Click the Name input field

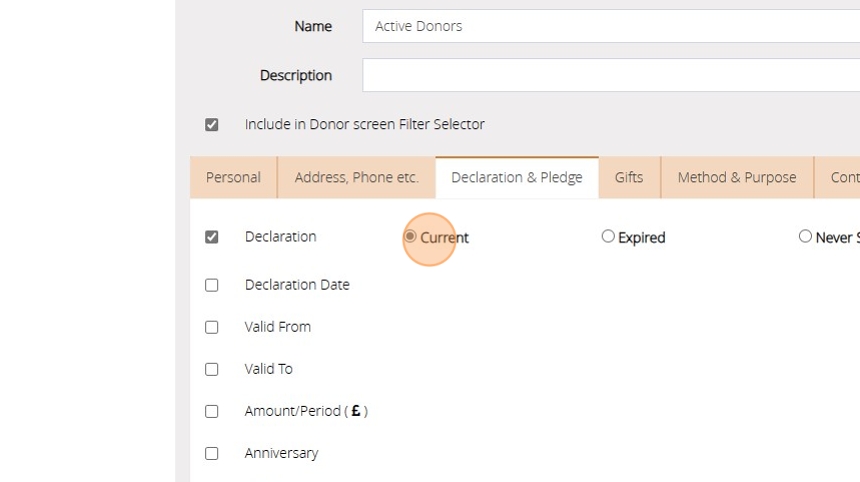pyautogui.click(x=610, y=26)
